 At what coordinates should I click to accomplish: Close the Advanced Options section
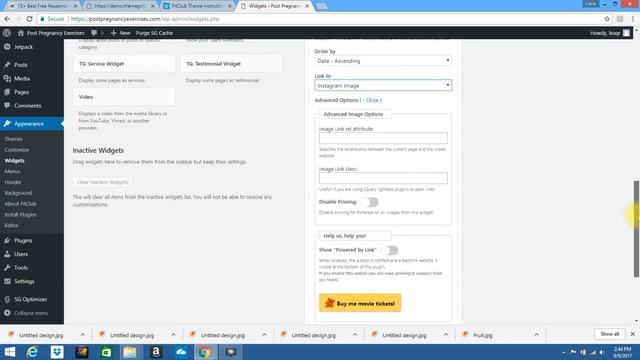[x=372, y=100]
